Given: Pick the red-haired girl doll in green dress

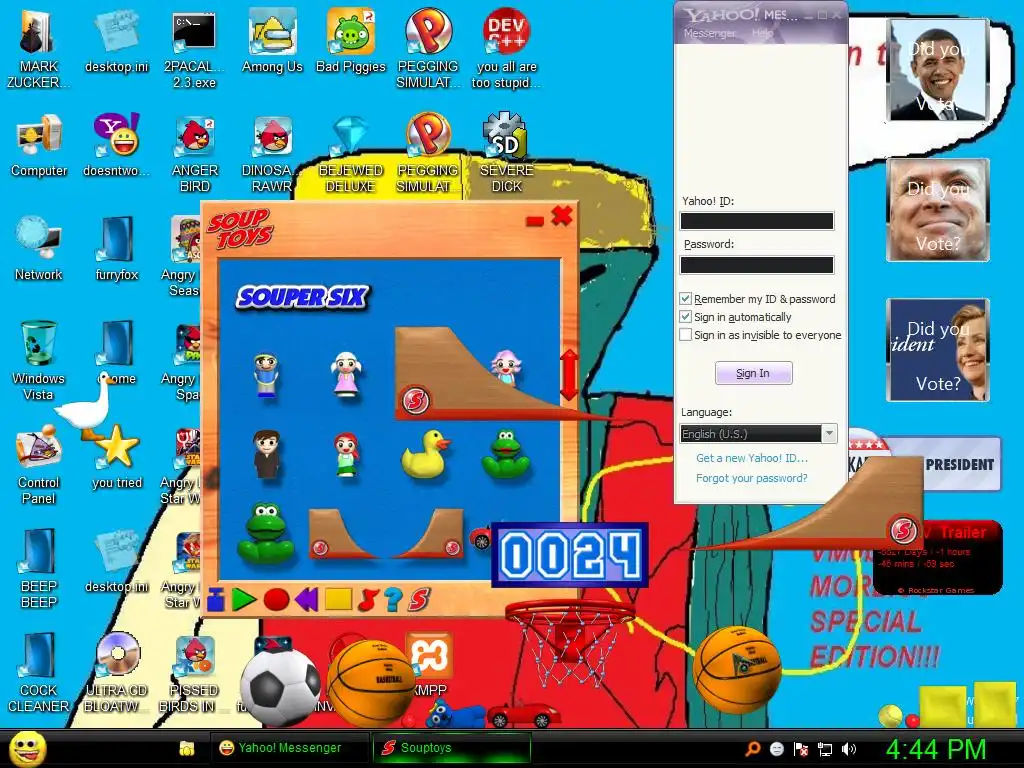Looking at the screenshot, I should pyautogui.click(x=346, y=455).
